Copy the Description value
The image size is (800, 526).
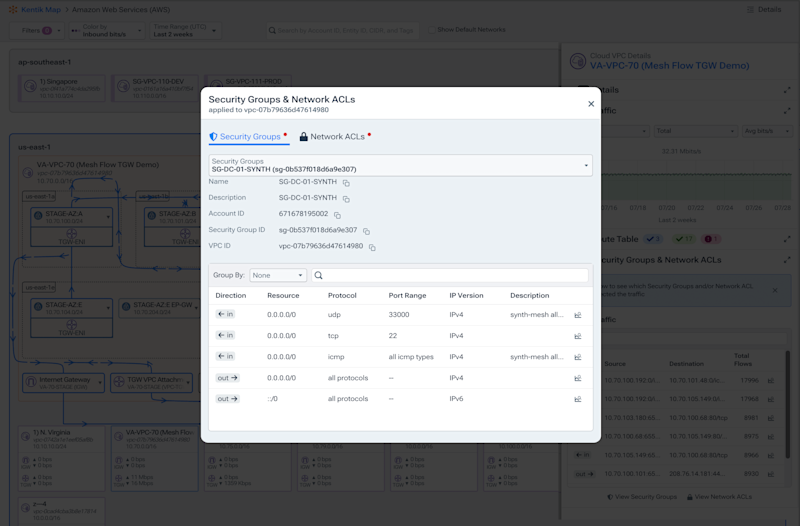346,198
